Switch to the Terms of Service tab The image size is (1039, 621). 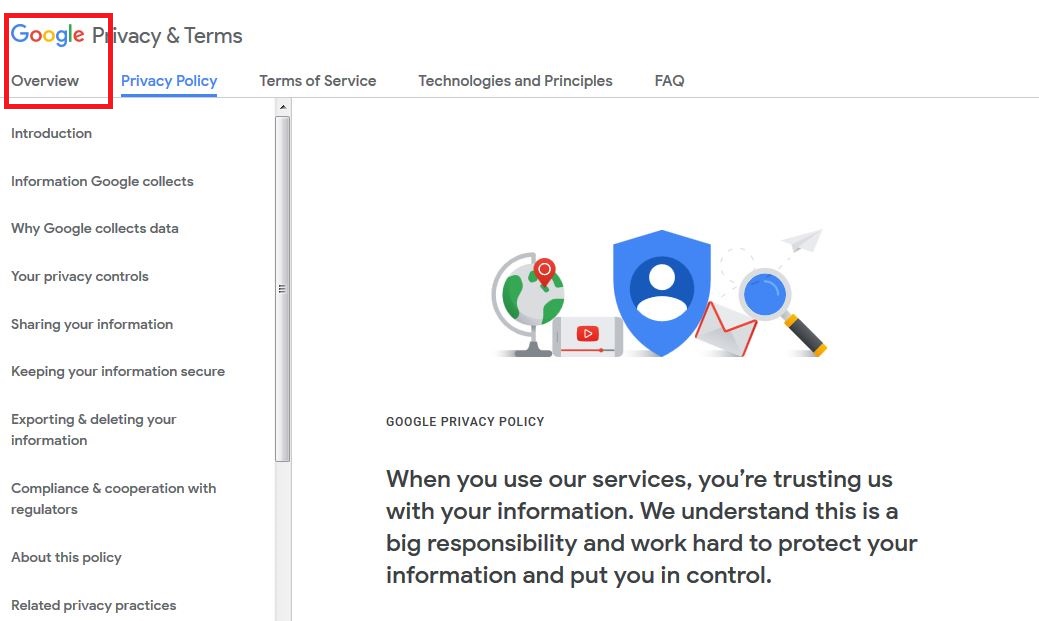click(318, 81)
